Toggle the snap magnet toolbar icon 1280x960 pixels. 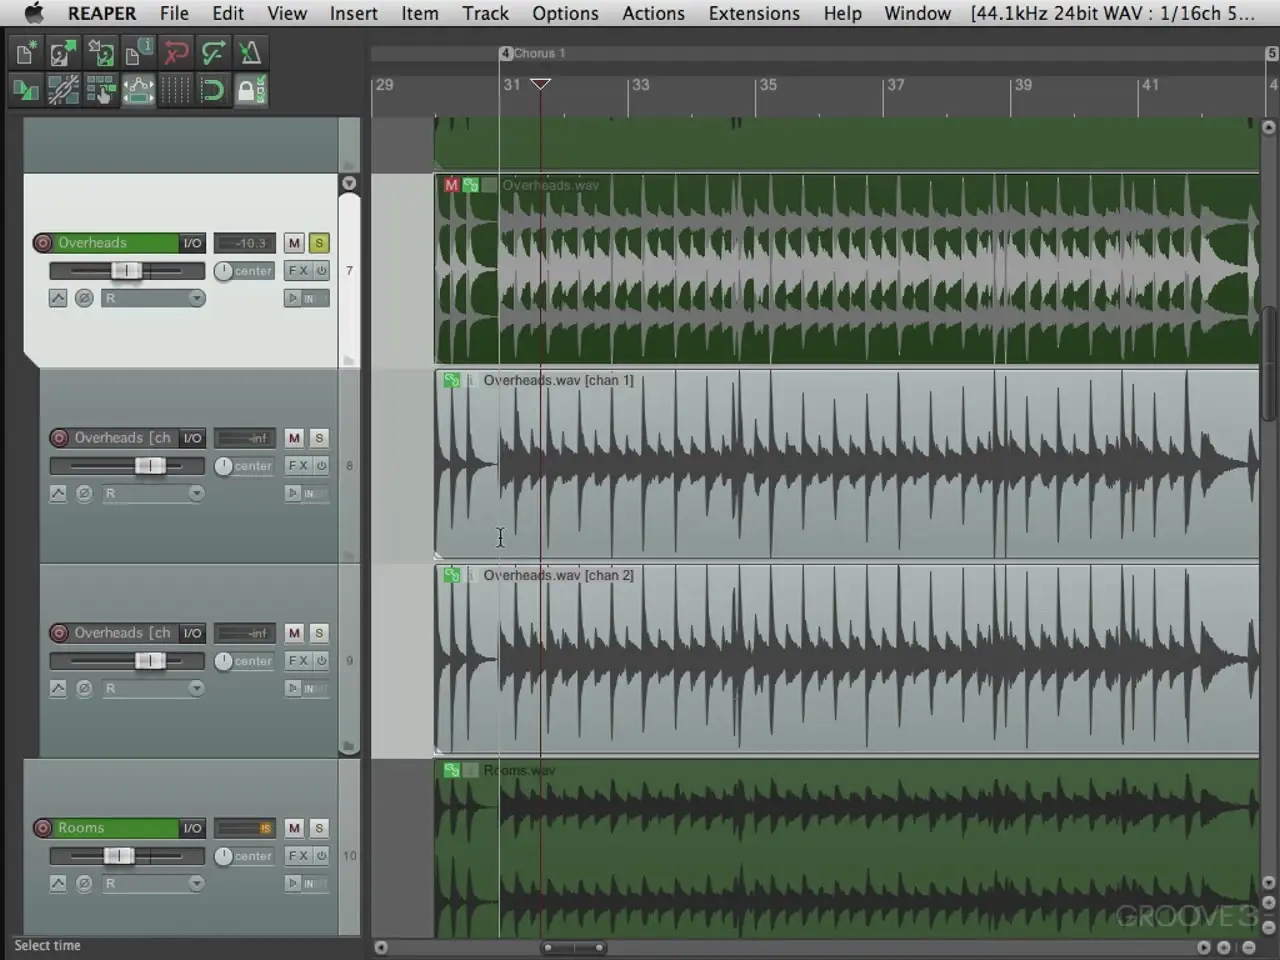tap(213, 90)
